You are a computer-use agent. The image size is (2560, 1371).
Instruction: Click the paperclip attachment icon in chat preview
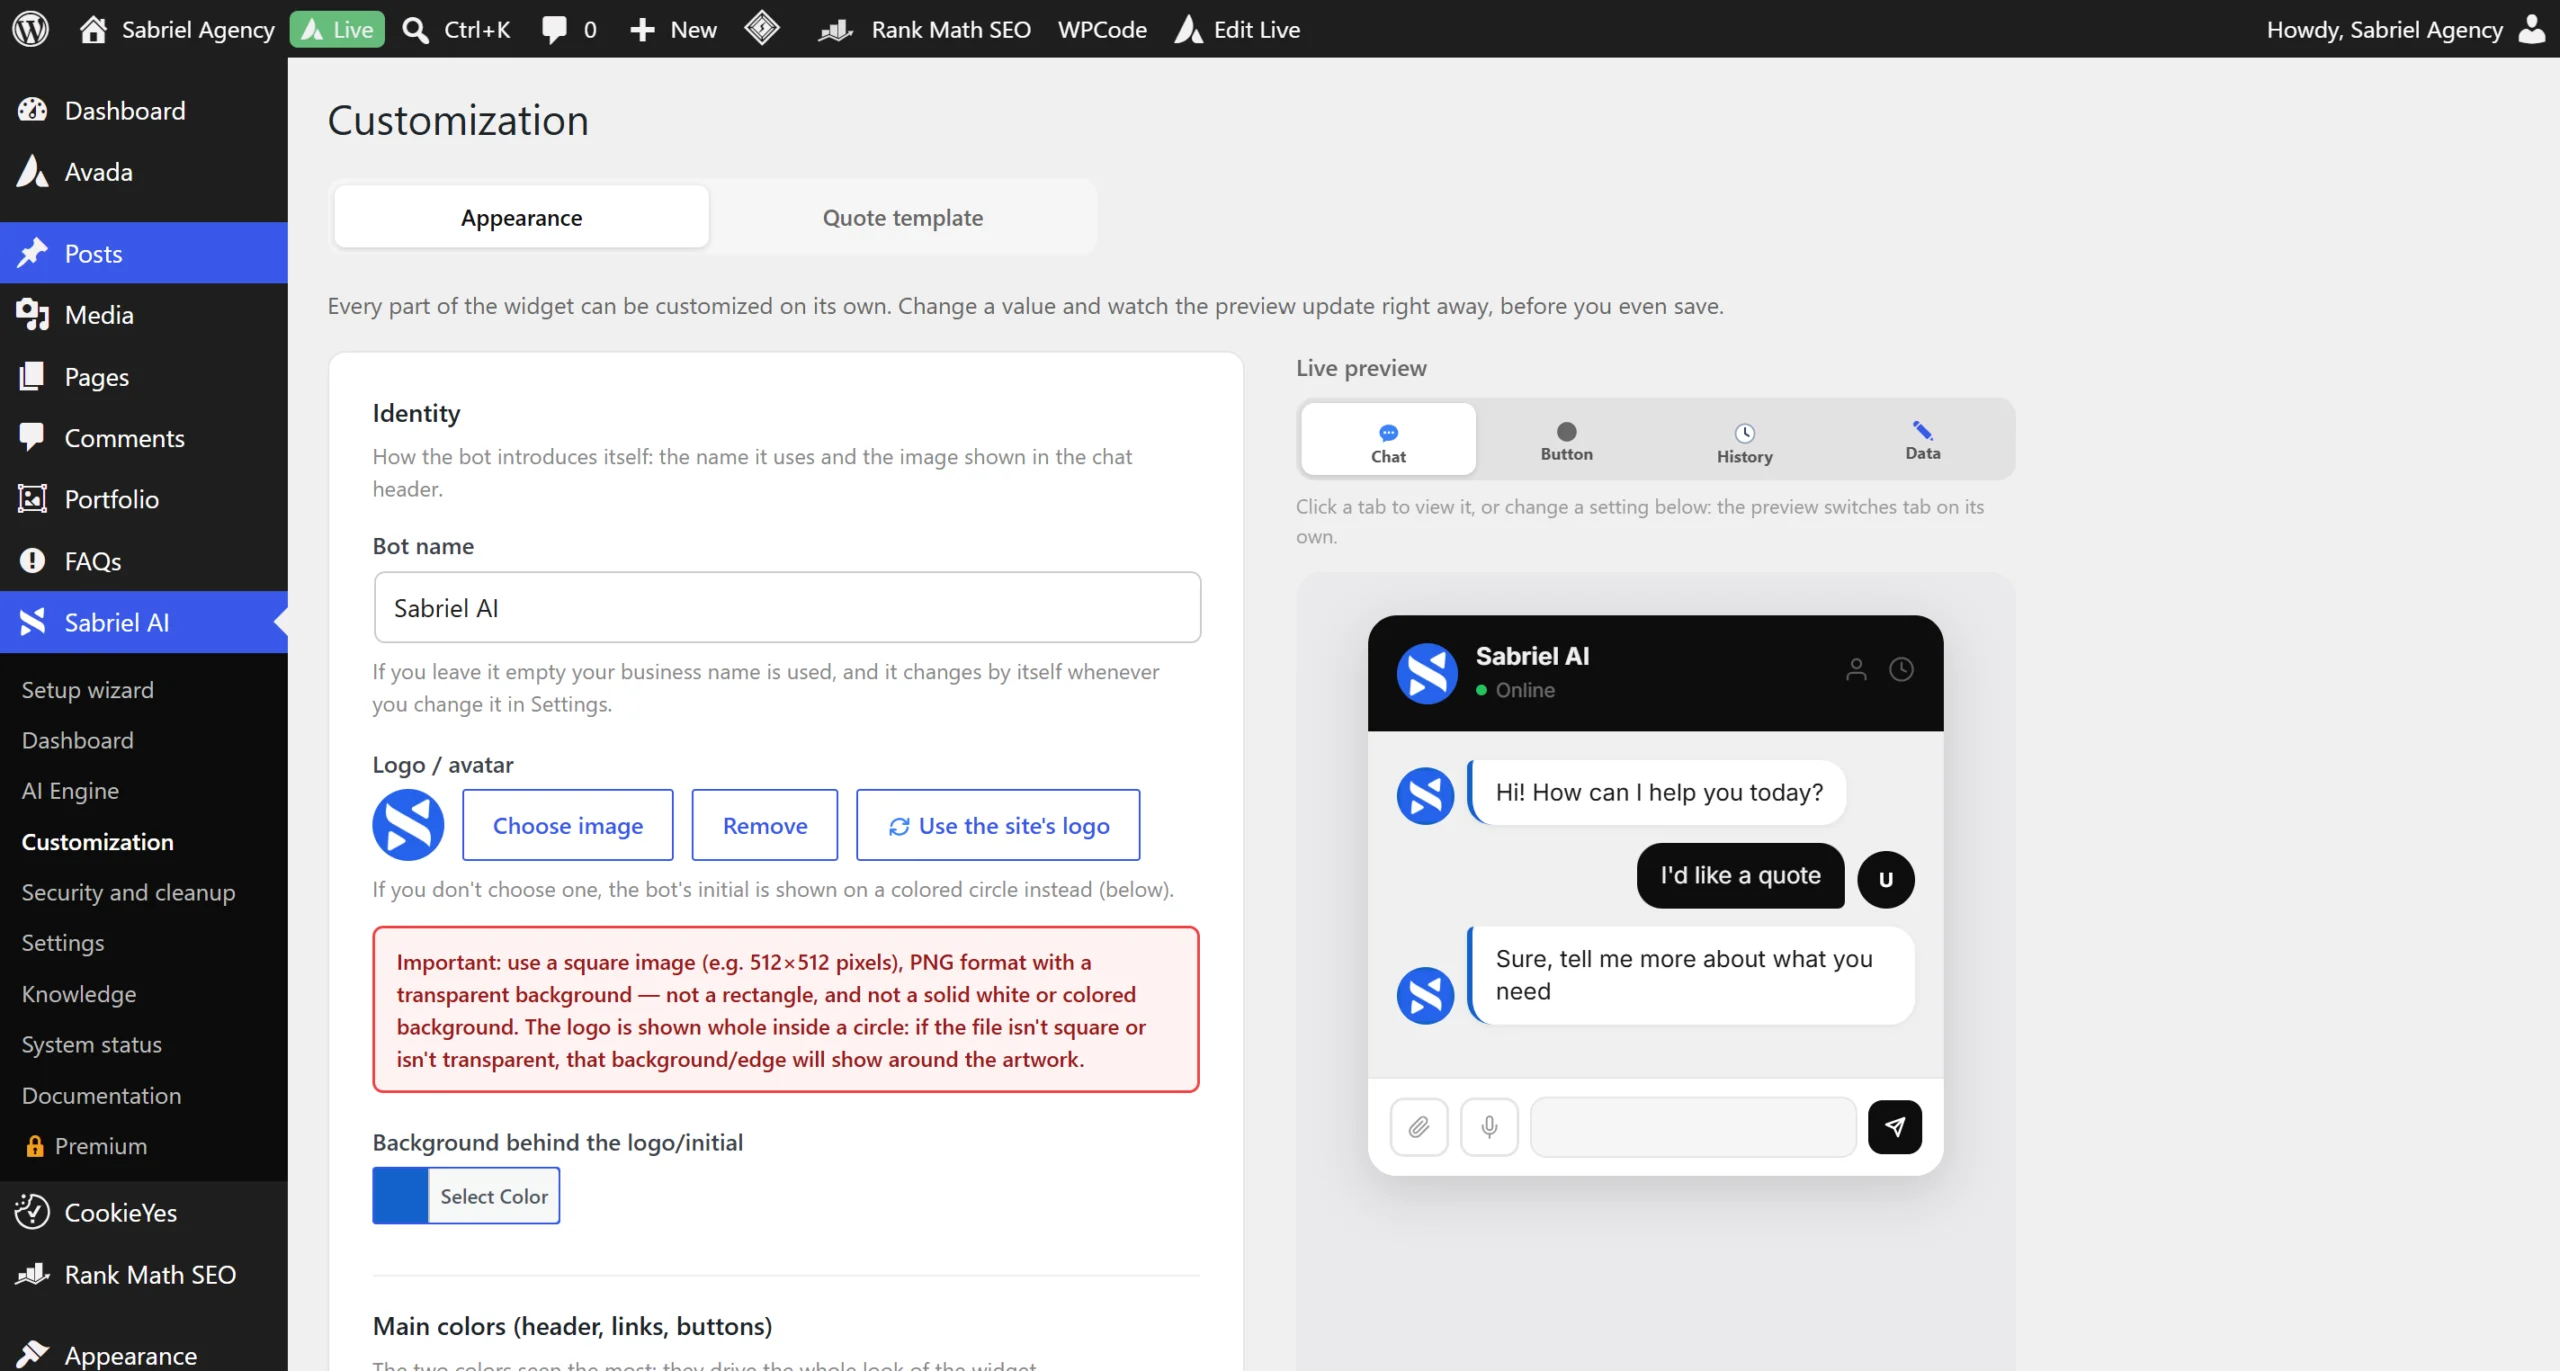tap(1419, 1127)
